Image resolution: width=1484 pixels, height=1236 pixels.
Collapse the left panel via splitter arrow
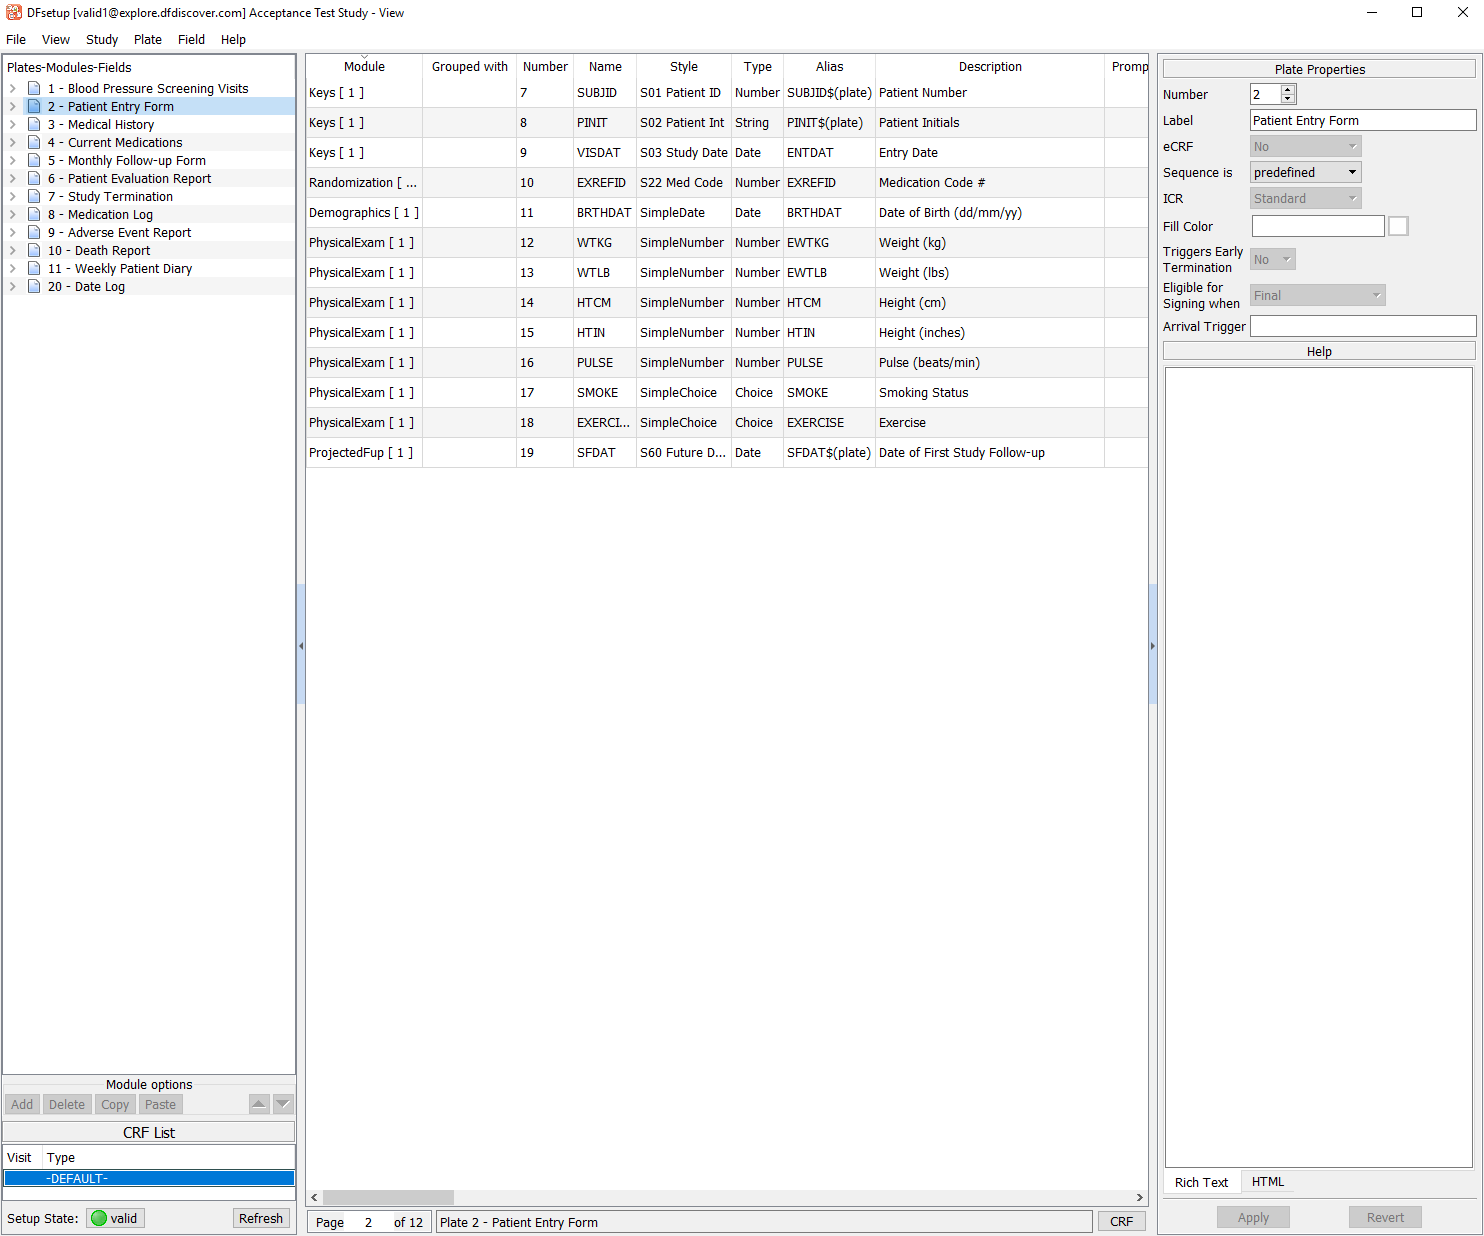coord(301,646)
